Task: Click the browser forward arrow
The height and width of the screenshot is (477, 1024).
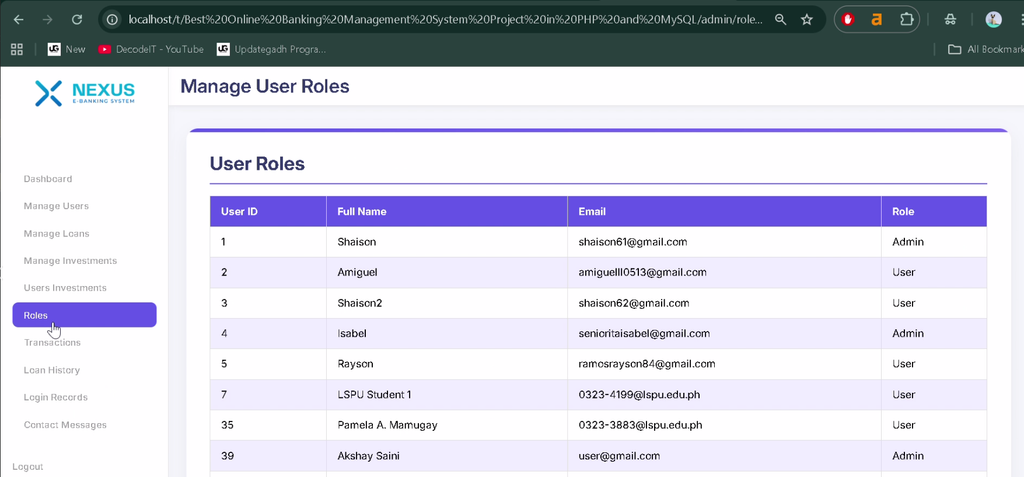Action: [x=47, y=20]
